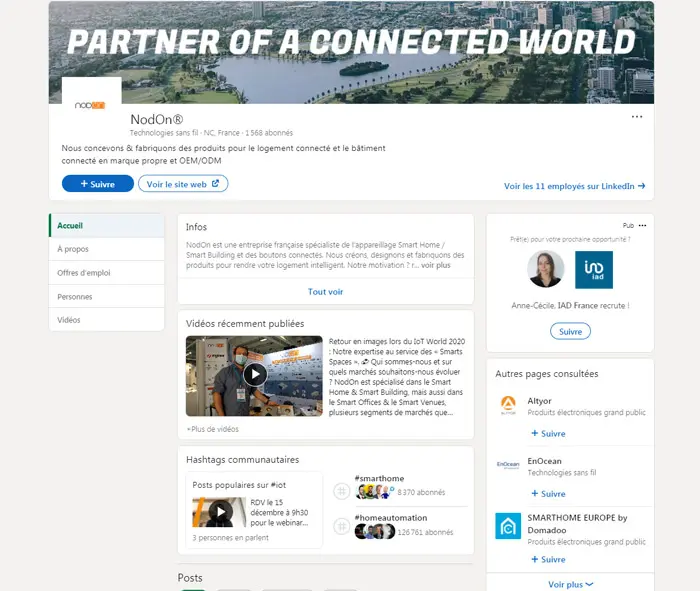Click the IoT World 2020 video description
Image resolution: width=700 pixels, height=591 pixels.
(397, 377)
